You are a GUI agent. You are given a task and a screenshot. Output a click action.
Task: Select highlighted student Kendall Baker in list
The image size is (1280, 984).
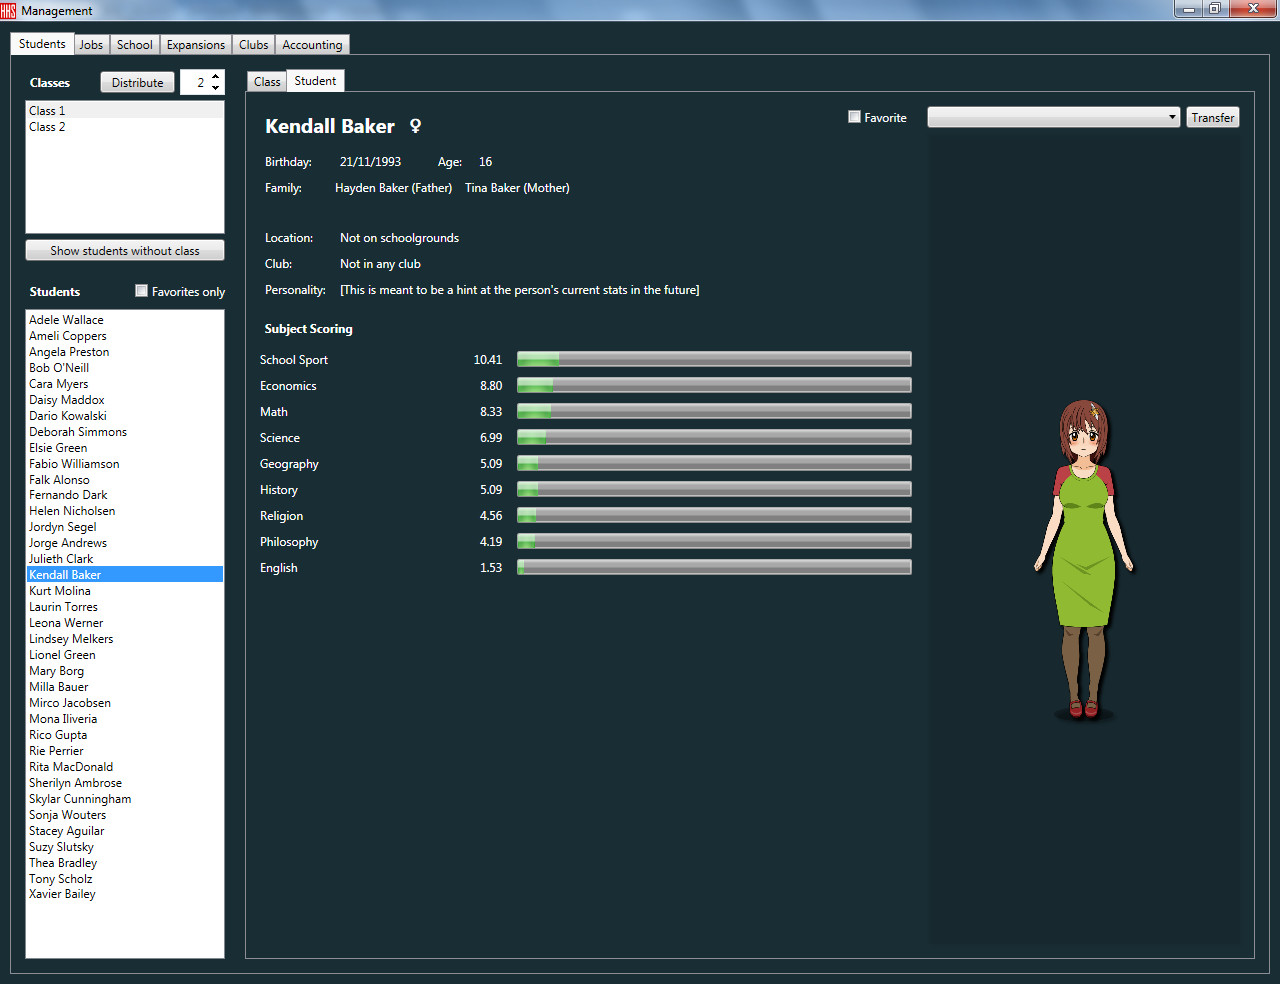point(125,574)
